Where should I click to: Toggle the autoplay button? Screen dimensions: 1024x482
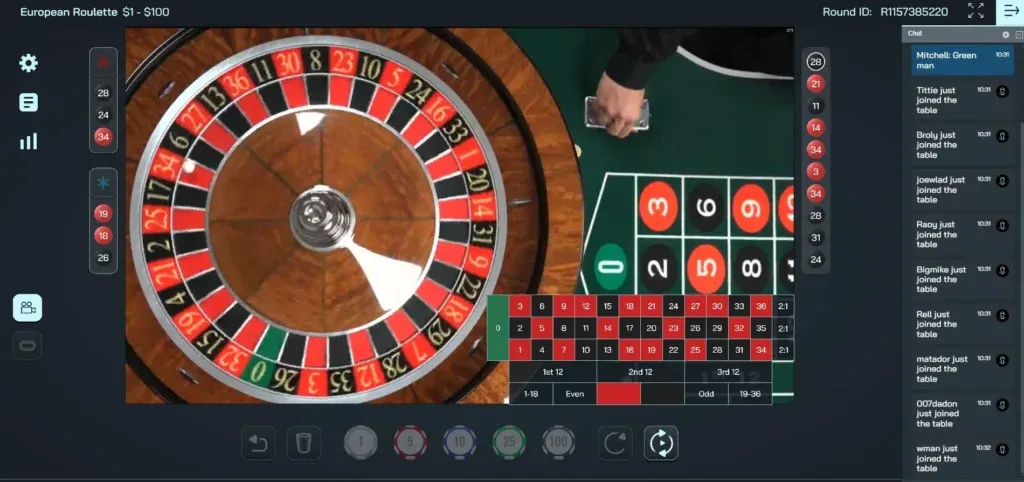(x=661, y=443)
